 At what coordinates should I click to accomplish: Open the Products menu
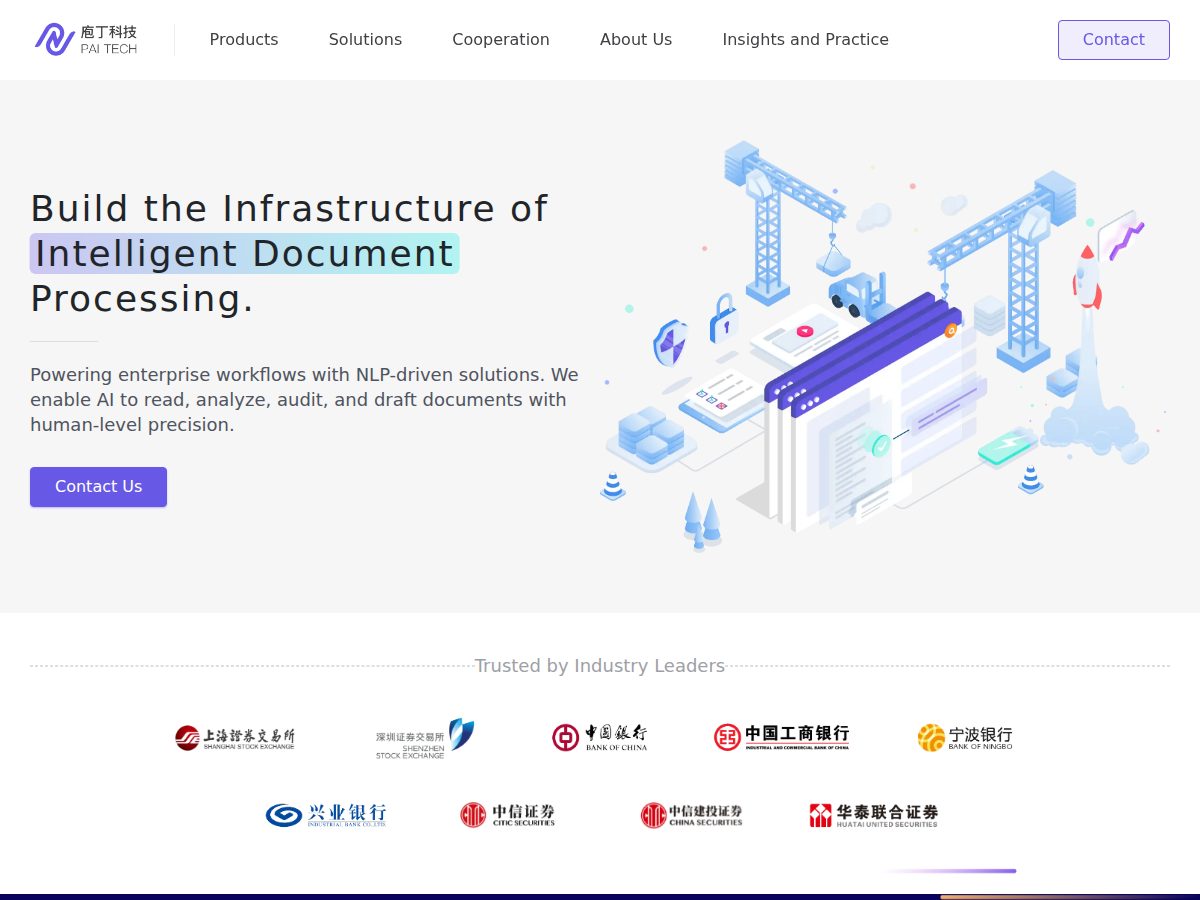click(244, 39)
